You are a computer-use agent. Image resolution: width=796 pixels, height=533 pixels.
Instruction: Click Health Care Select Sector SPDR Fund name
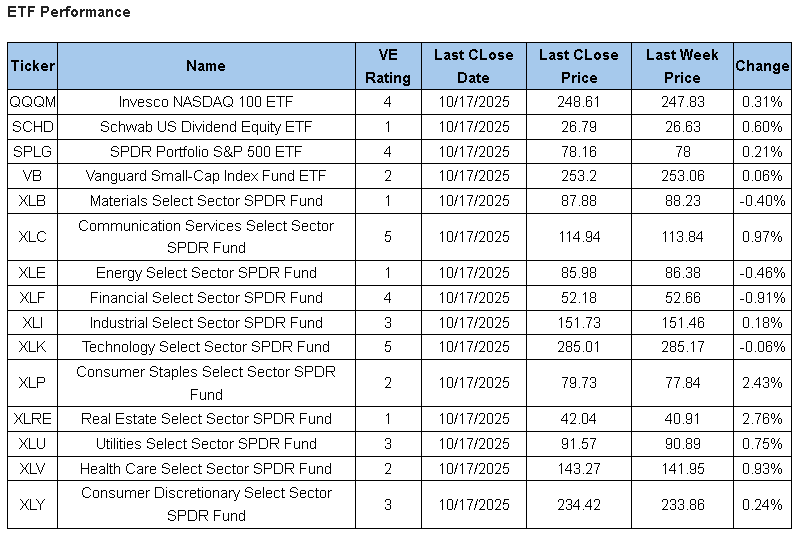click(206, 468)
